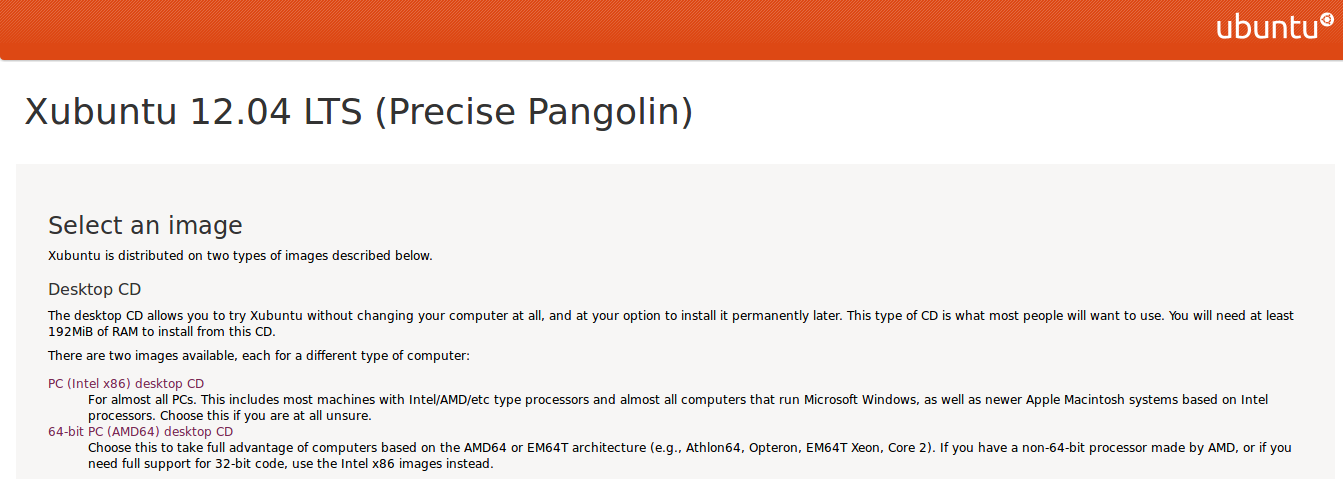Click the "Select an image" heading
Screen dimensions: 1343x479
point(145,225)
